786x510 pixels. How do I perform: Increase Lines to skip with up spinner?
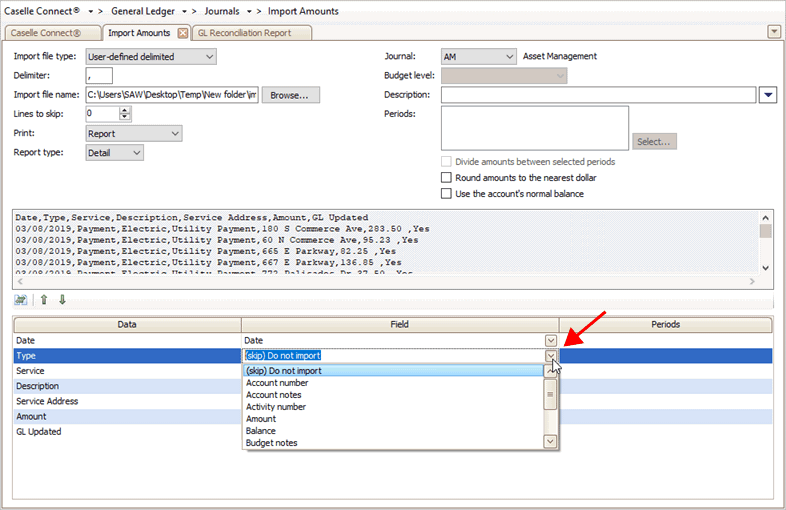[x=125, y=110]
